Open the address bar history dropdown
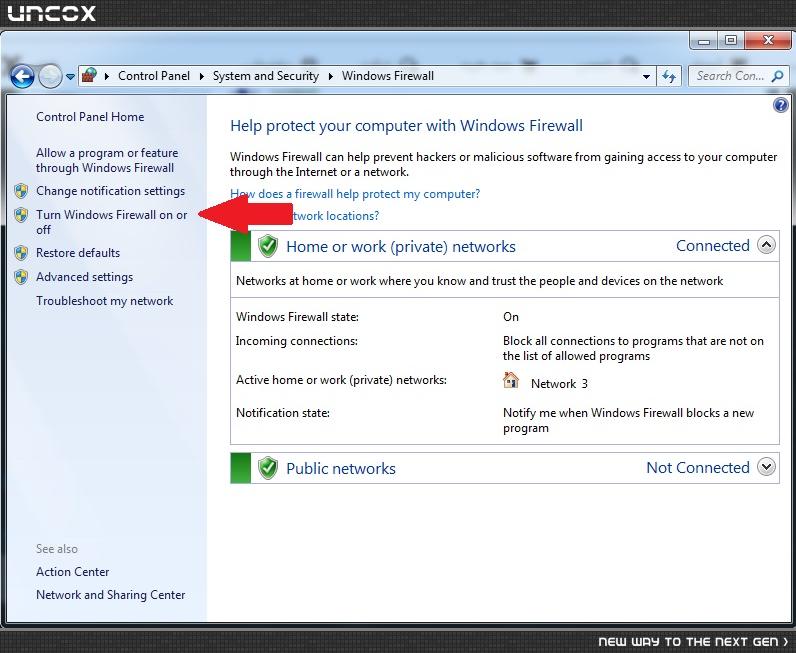Image resolution: width=796 pixels, height=653 pixels. tap(646, 77)
